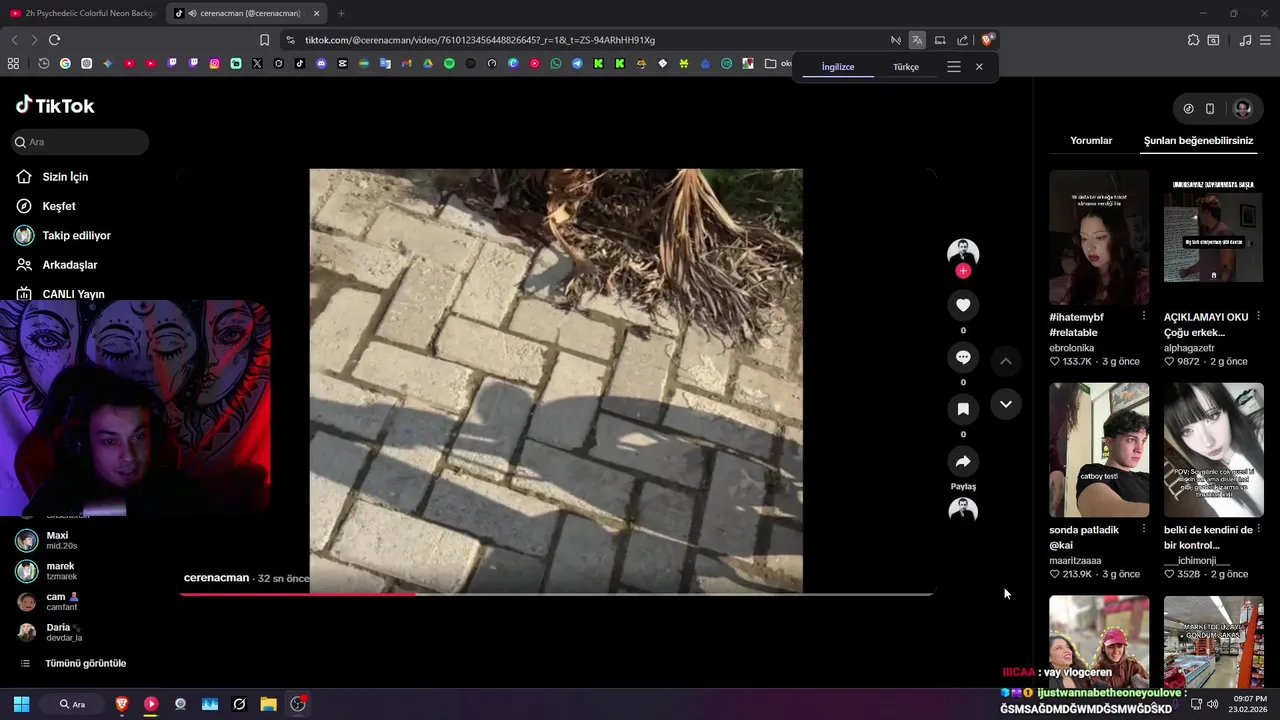The height and width of the screenshot is (720, 1280).
Task: Open the Paylaş share arrow
Action: [x=963, y=461]
